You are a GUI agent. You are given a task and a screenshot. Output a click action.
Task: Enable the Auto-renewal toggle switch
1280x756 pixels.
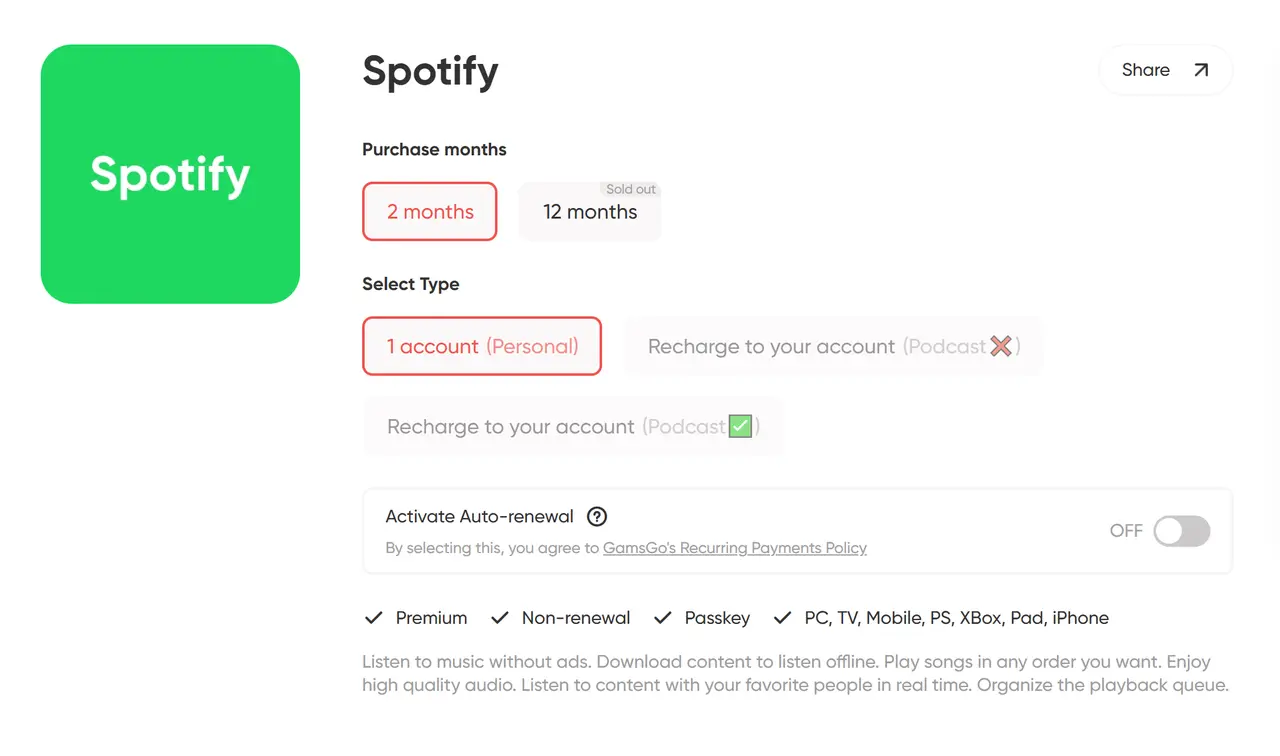pos(1181,531)
